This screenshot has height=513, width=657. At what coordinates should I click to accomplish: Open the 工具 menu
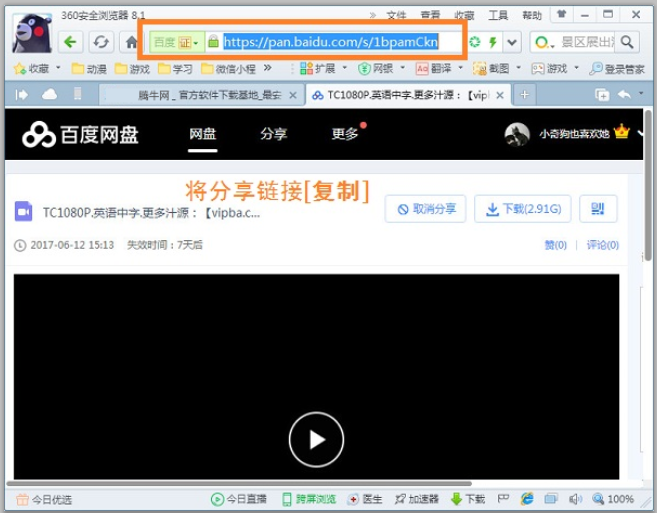coord(498,16)
